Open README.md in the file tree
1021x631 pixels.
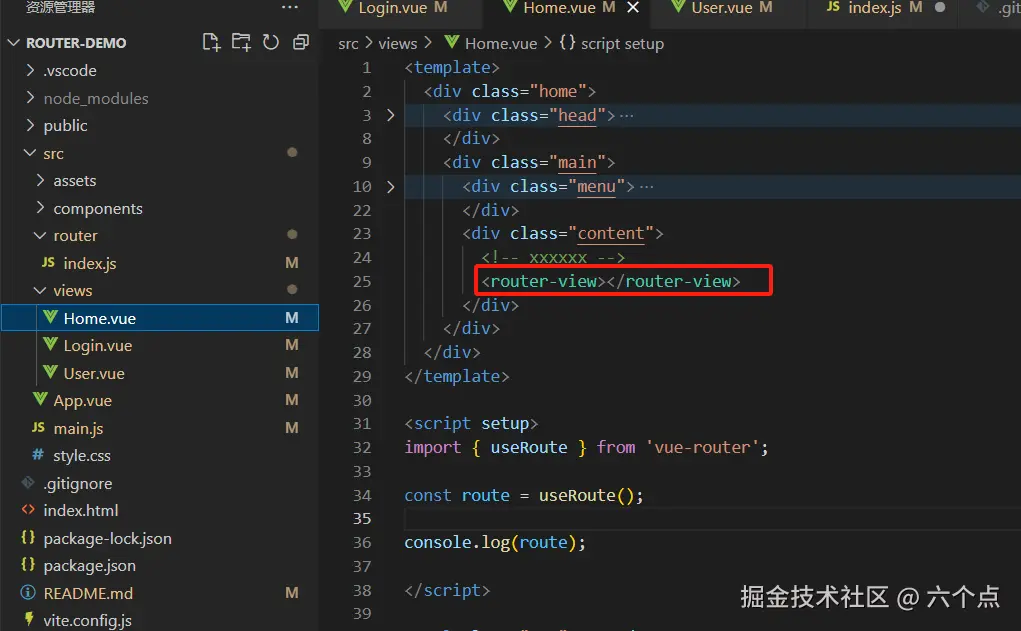(160, 593)
